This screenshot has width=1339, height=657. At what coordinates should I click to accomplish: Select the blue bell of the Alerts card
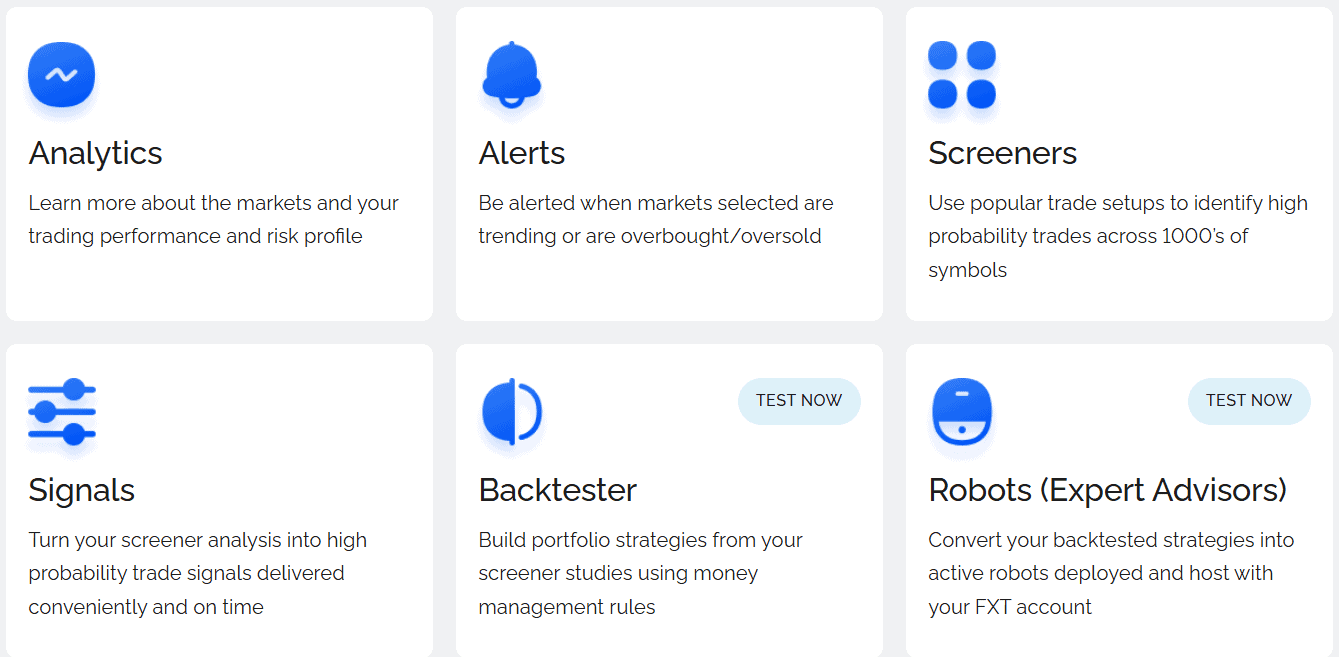(510, 76)
